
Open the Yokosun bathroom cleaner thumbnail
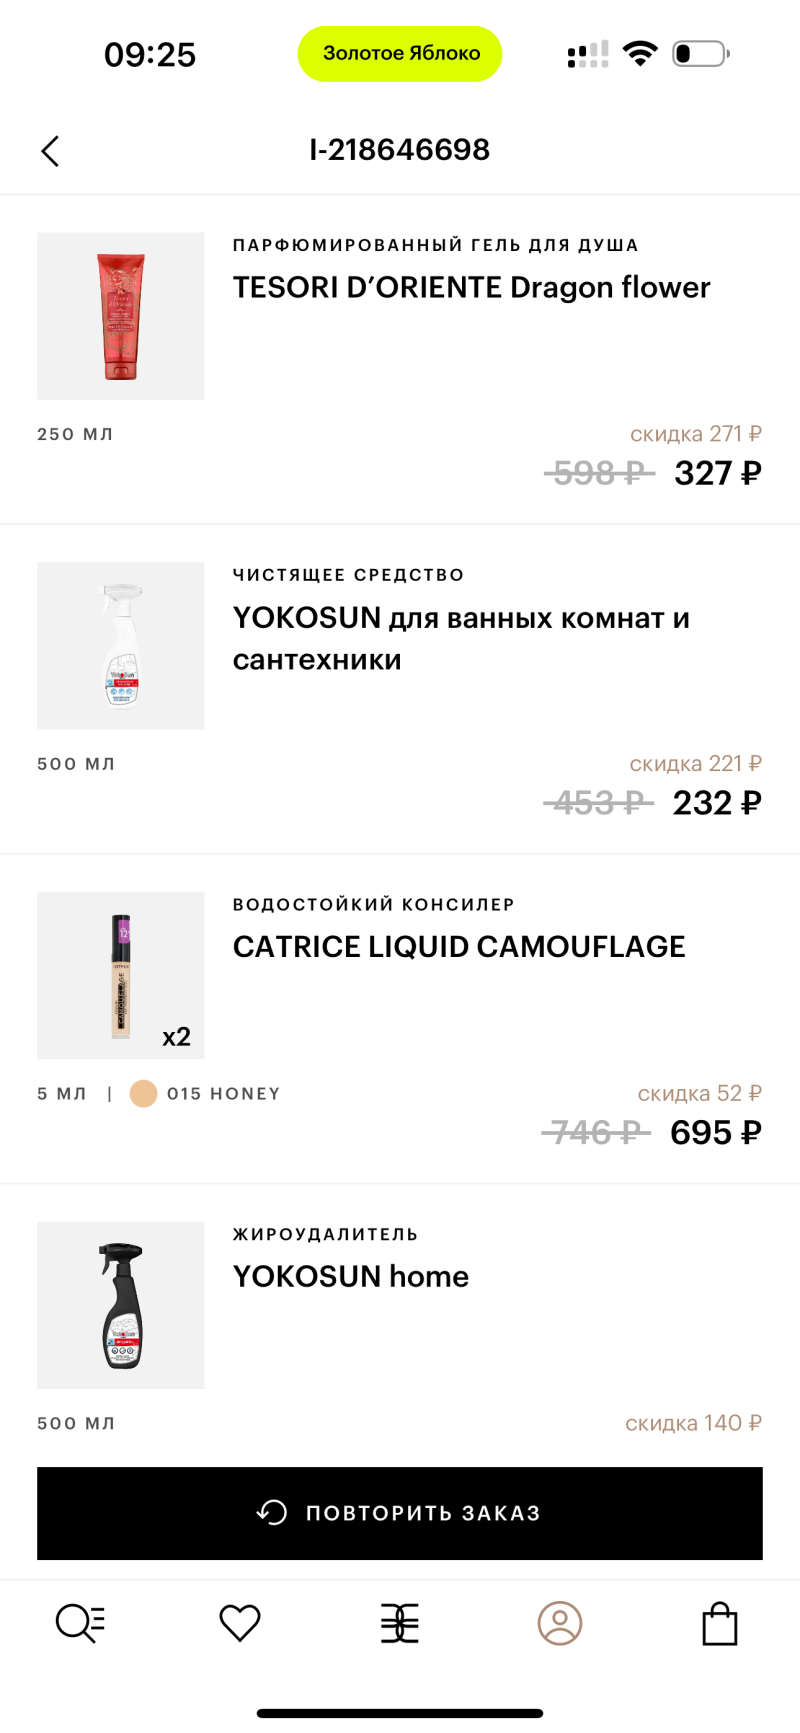coord(121,646)
